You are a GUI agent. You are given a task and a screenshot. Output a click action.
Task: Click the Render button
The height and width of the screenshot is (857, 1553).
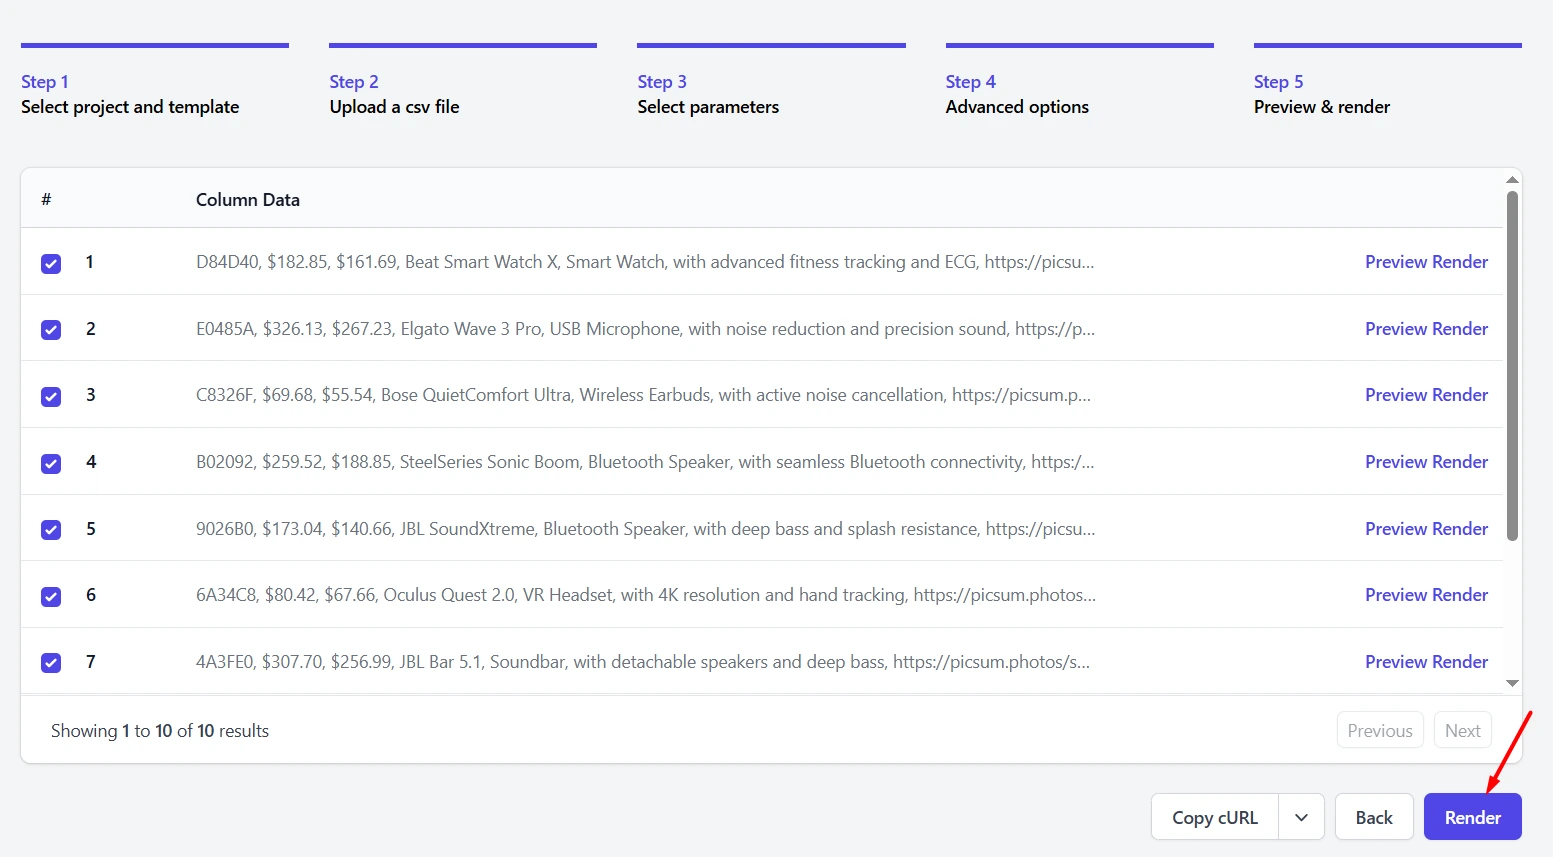tap(1473, 817)
